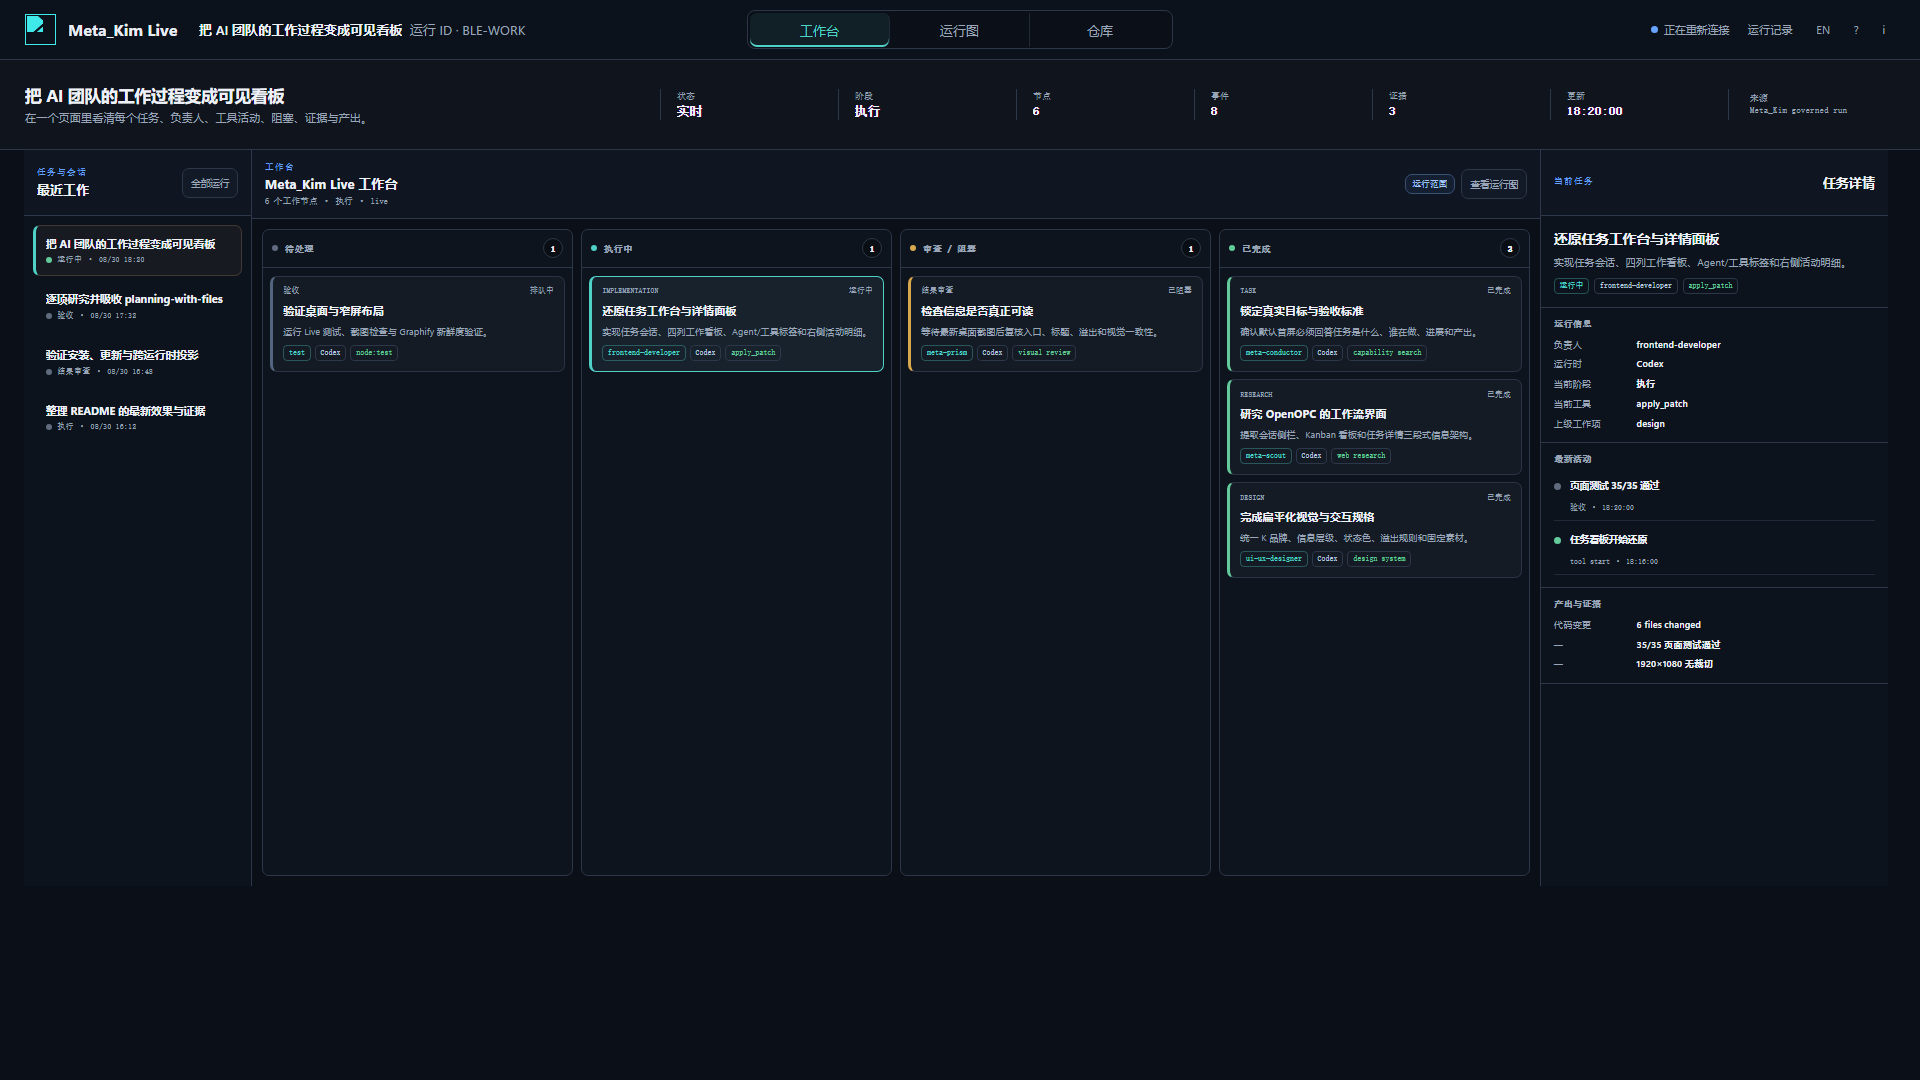The image size is (1920, 1080).
Task: Click apply_patch tag in task details panel
Action: 1710,286
